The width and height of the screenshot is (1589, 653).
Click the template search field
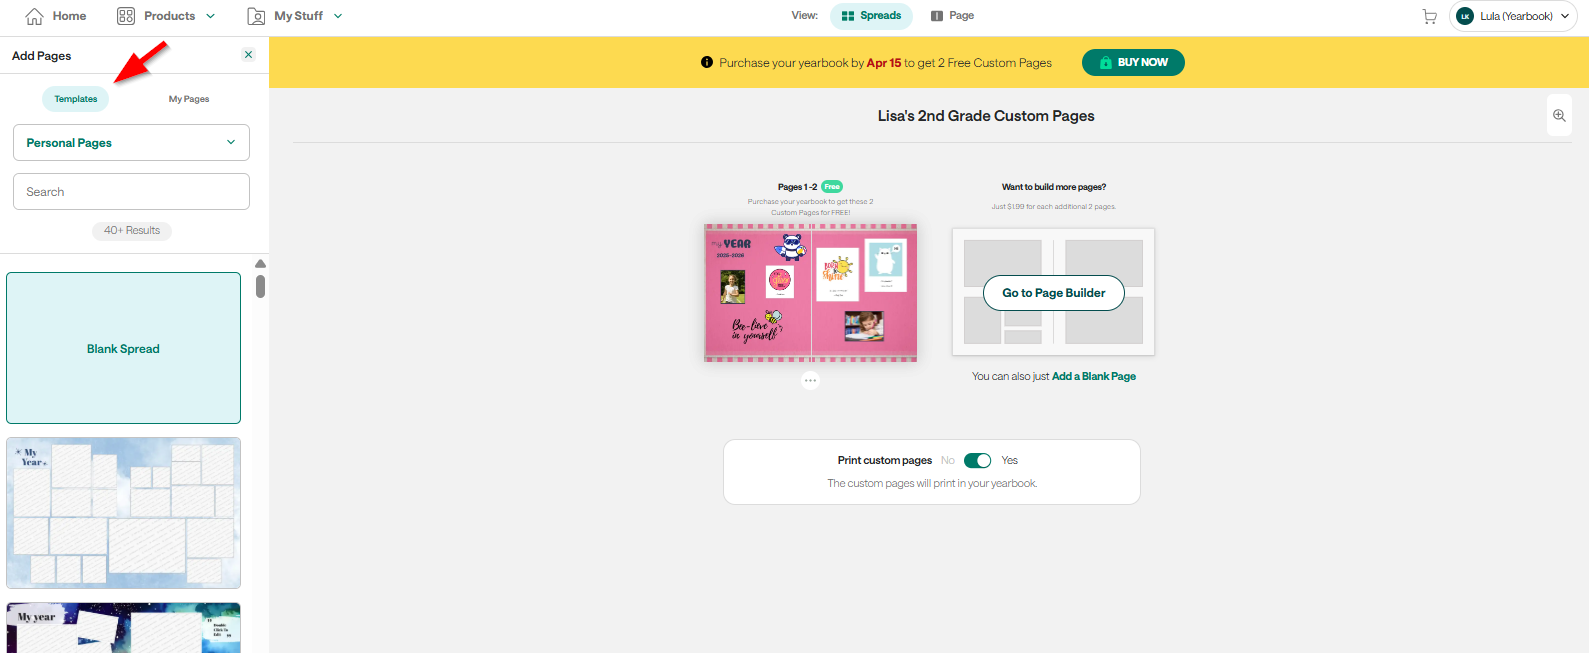[x=131, y=191]
